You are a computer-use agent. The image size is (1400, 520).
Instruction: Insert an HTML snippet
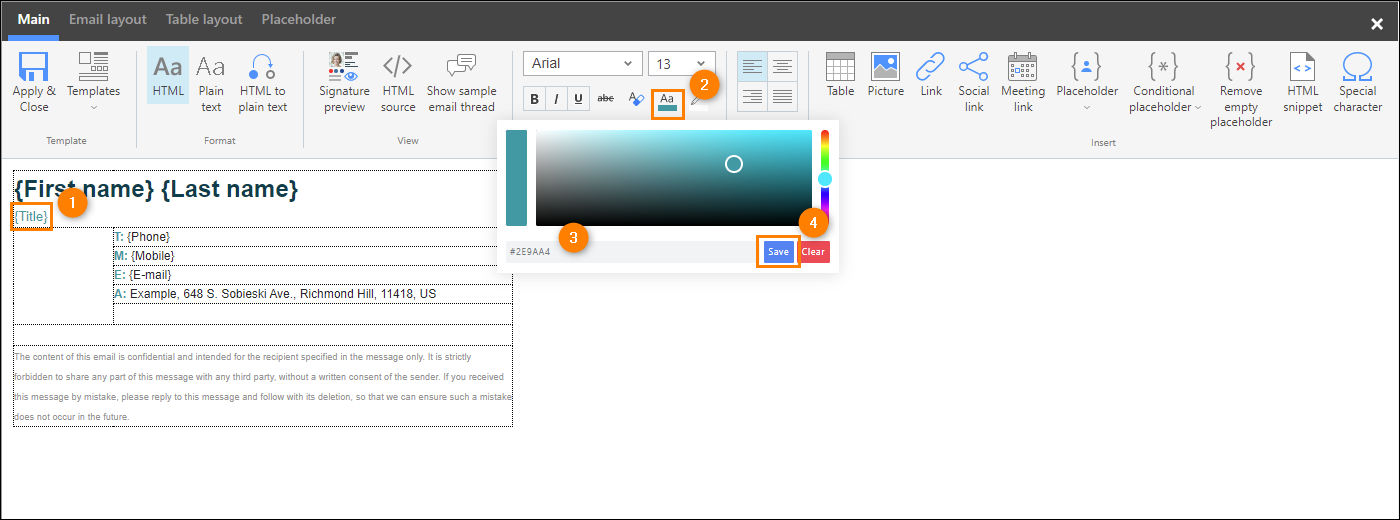1303,82
